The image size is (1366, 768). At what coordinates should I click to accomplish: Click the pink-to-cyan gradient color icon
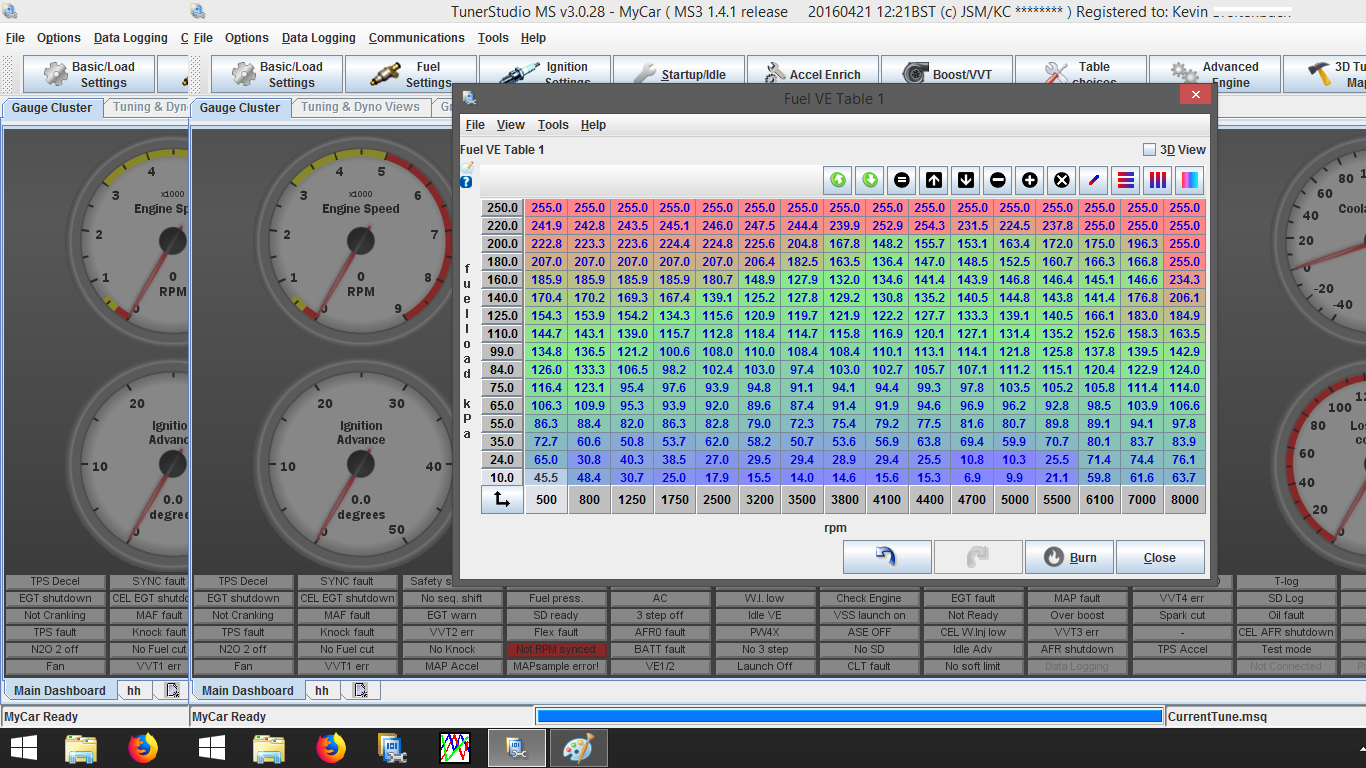(1190, 180)
